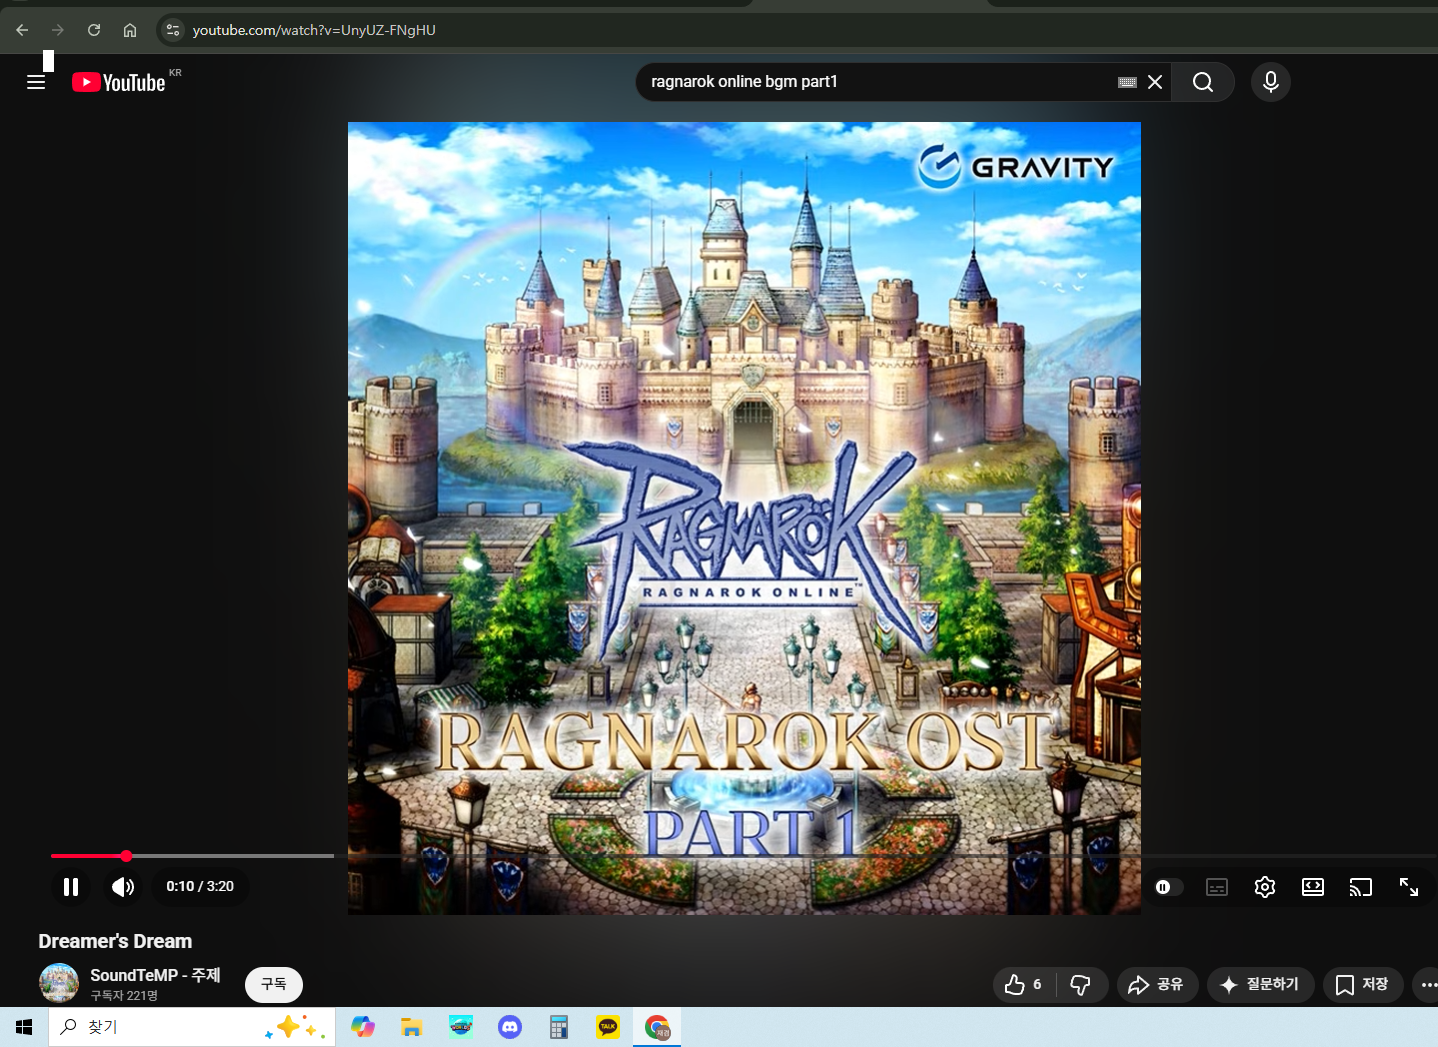Image resolution: width=1438 pixels, height=1047 pixels.
Task: Mute the video volume
Action: coord(123,887)
